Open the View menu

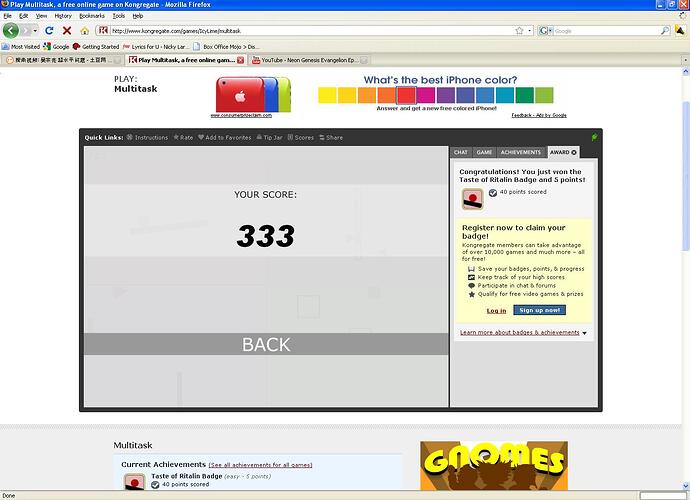pos(41,16)
